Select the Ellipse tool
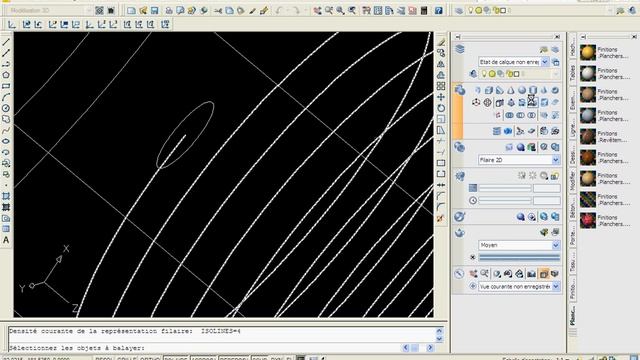The height and width of the screenshot is (360, 640). (x=6, y=141)
